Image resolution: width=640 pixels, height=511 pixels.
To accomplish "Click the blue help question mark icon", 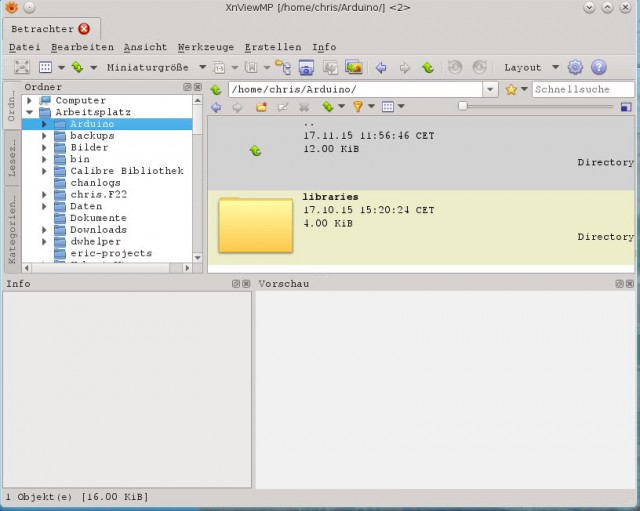I will pos(598,67).
